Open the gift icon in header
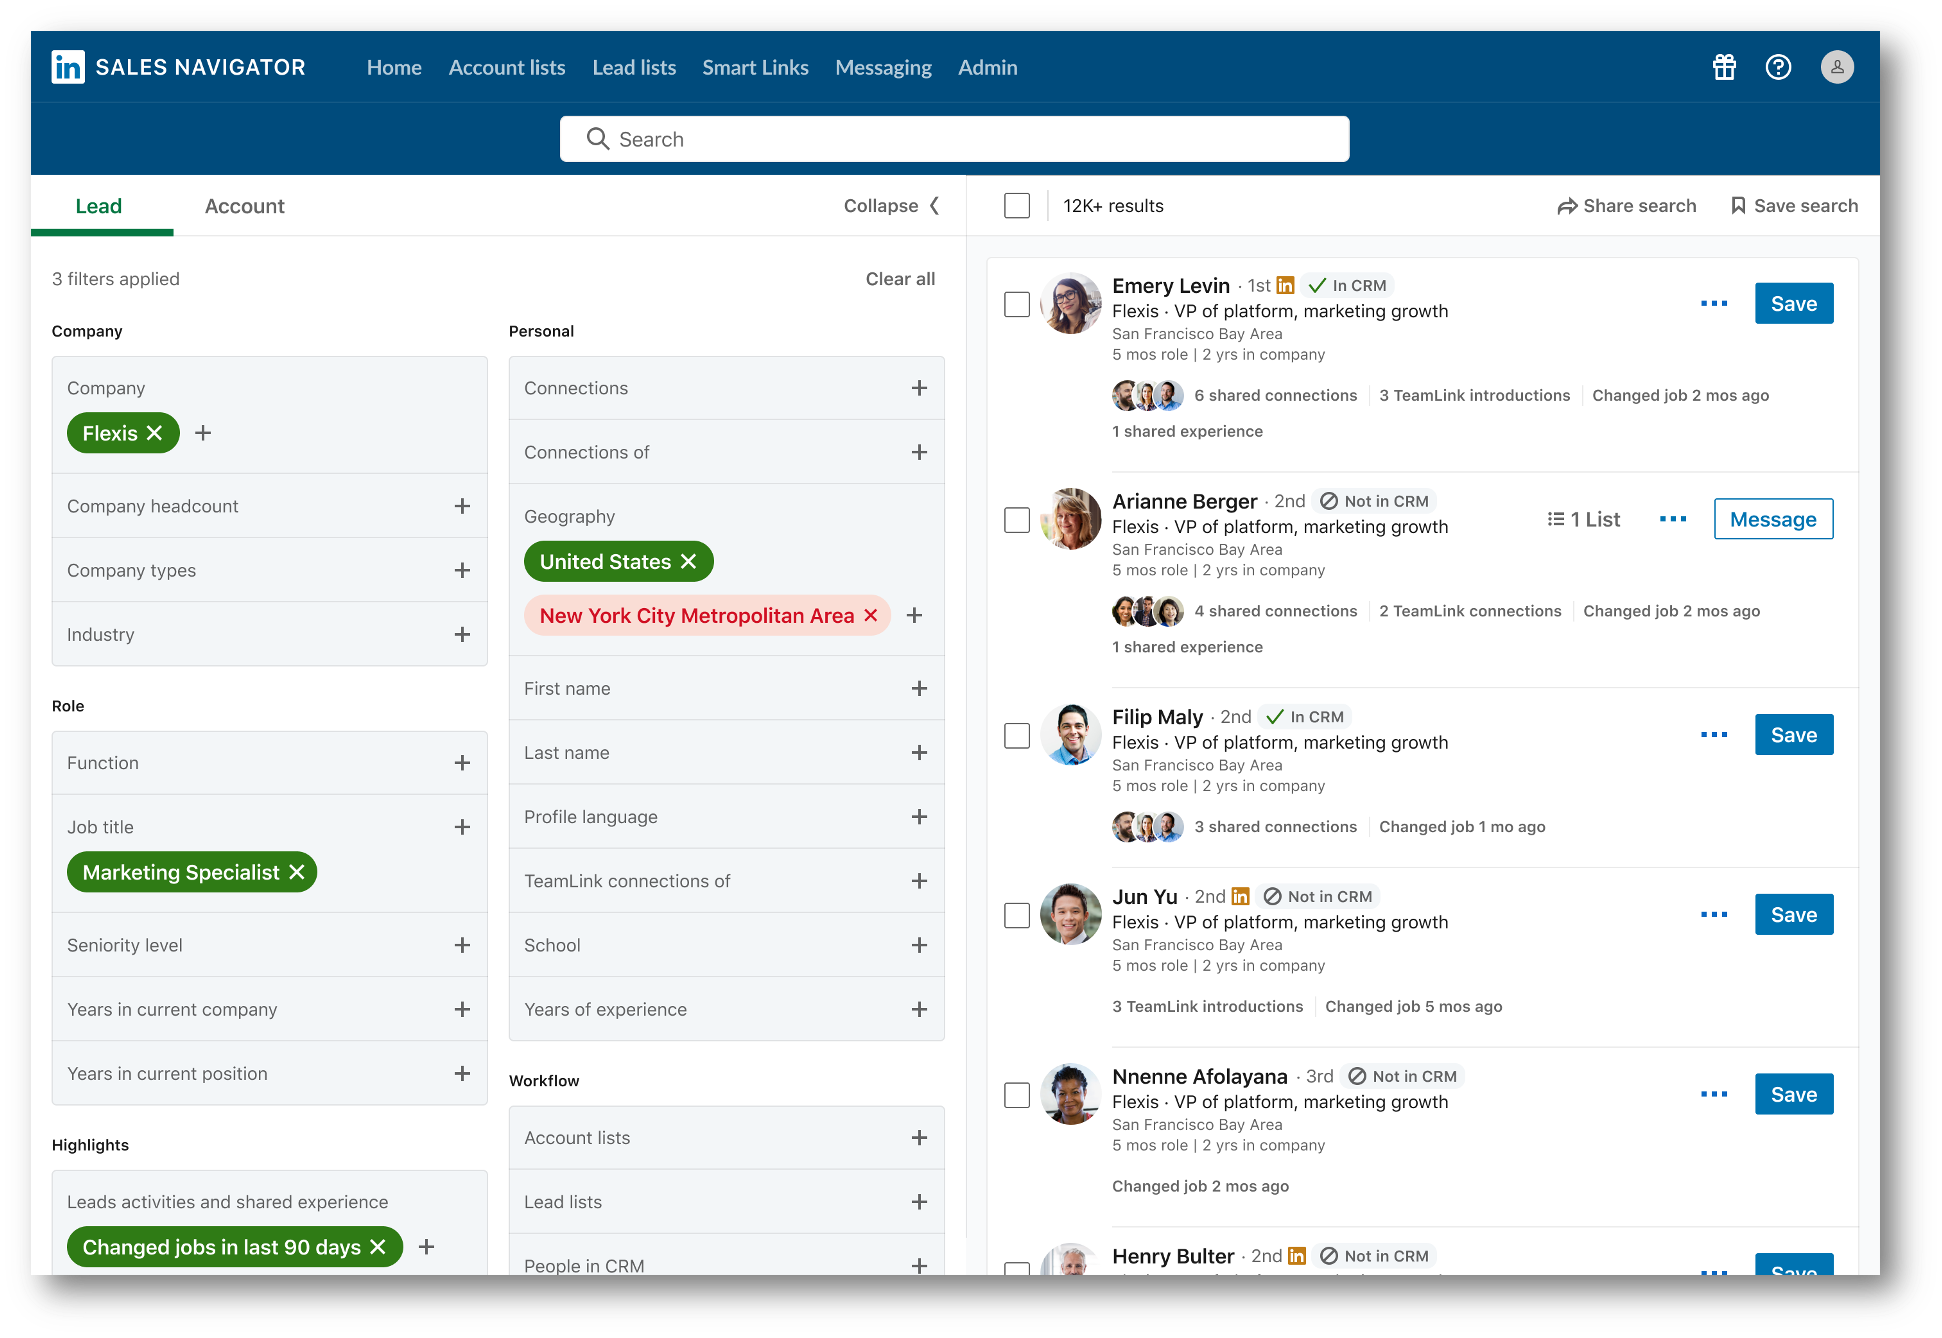The image size is (1942, 1338). [x=1724, y=67]
